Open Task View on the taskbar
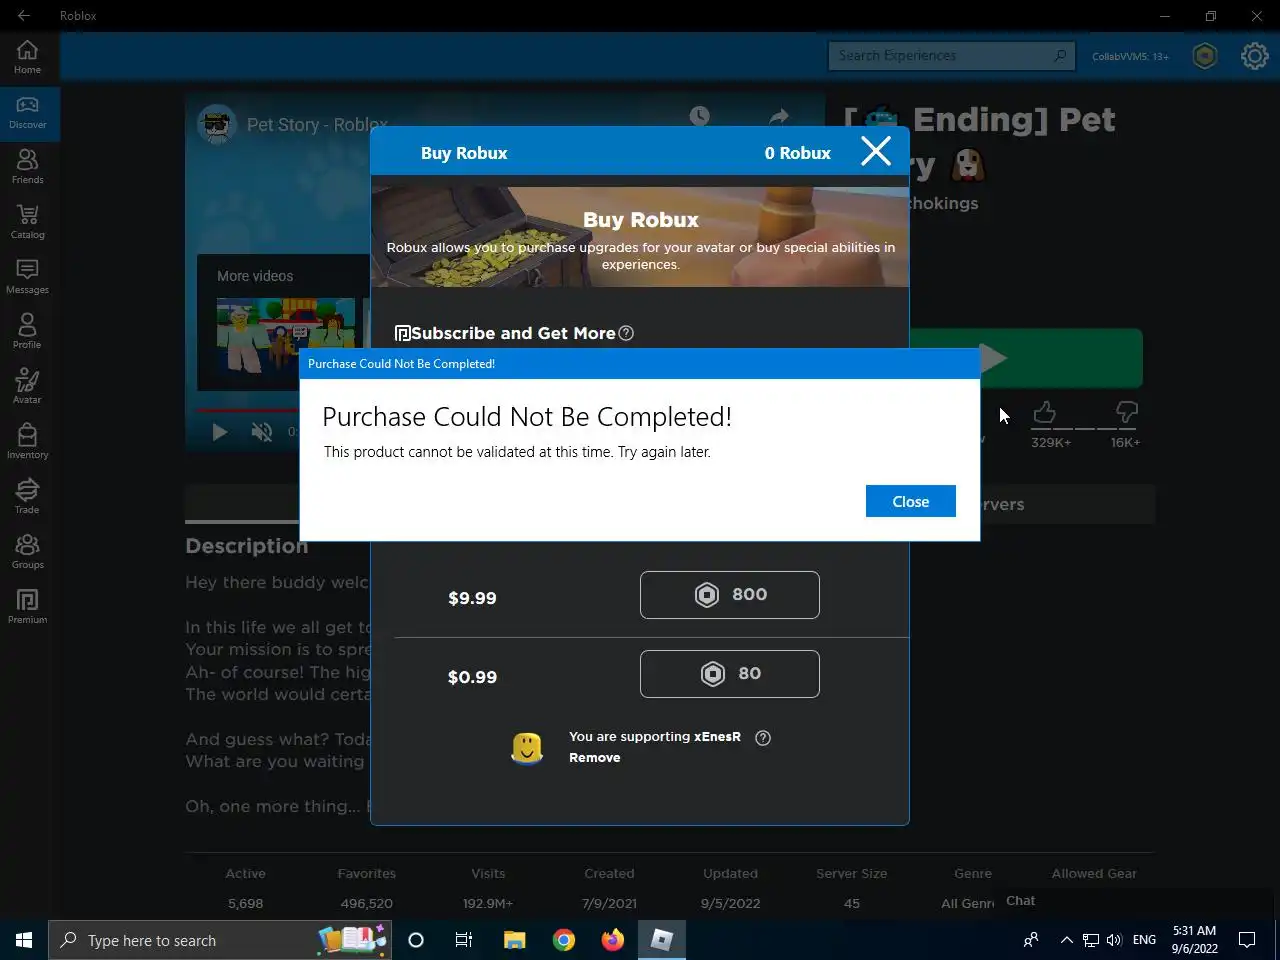Screen dimensions: 1280x960 464,940
